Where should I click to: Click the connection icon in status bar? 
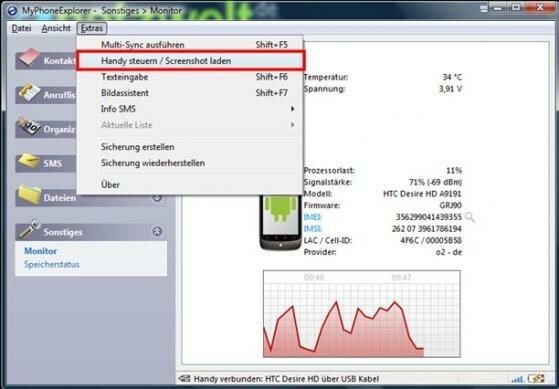(184, 379)
